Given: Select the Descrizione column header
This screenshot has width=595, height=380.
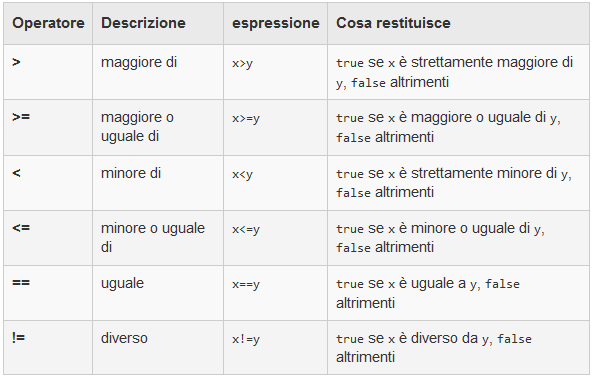Looking at the screenshot, I should 158,23.
